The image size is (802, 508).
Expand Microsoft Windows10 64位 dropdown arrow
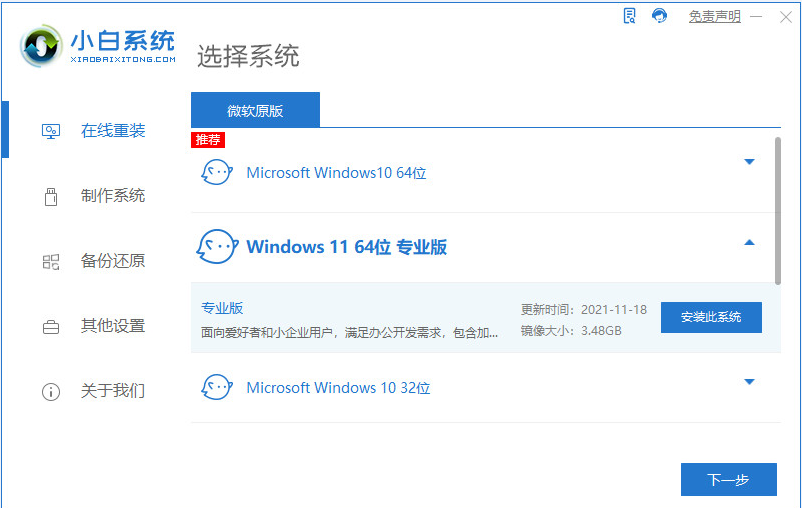point(749,162)
